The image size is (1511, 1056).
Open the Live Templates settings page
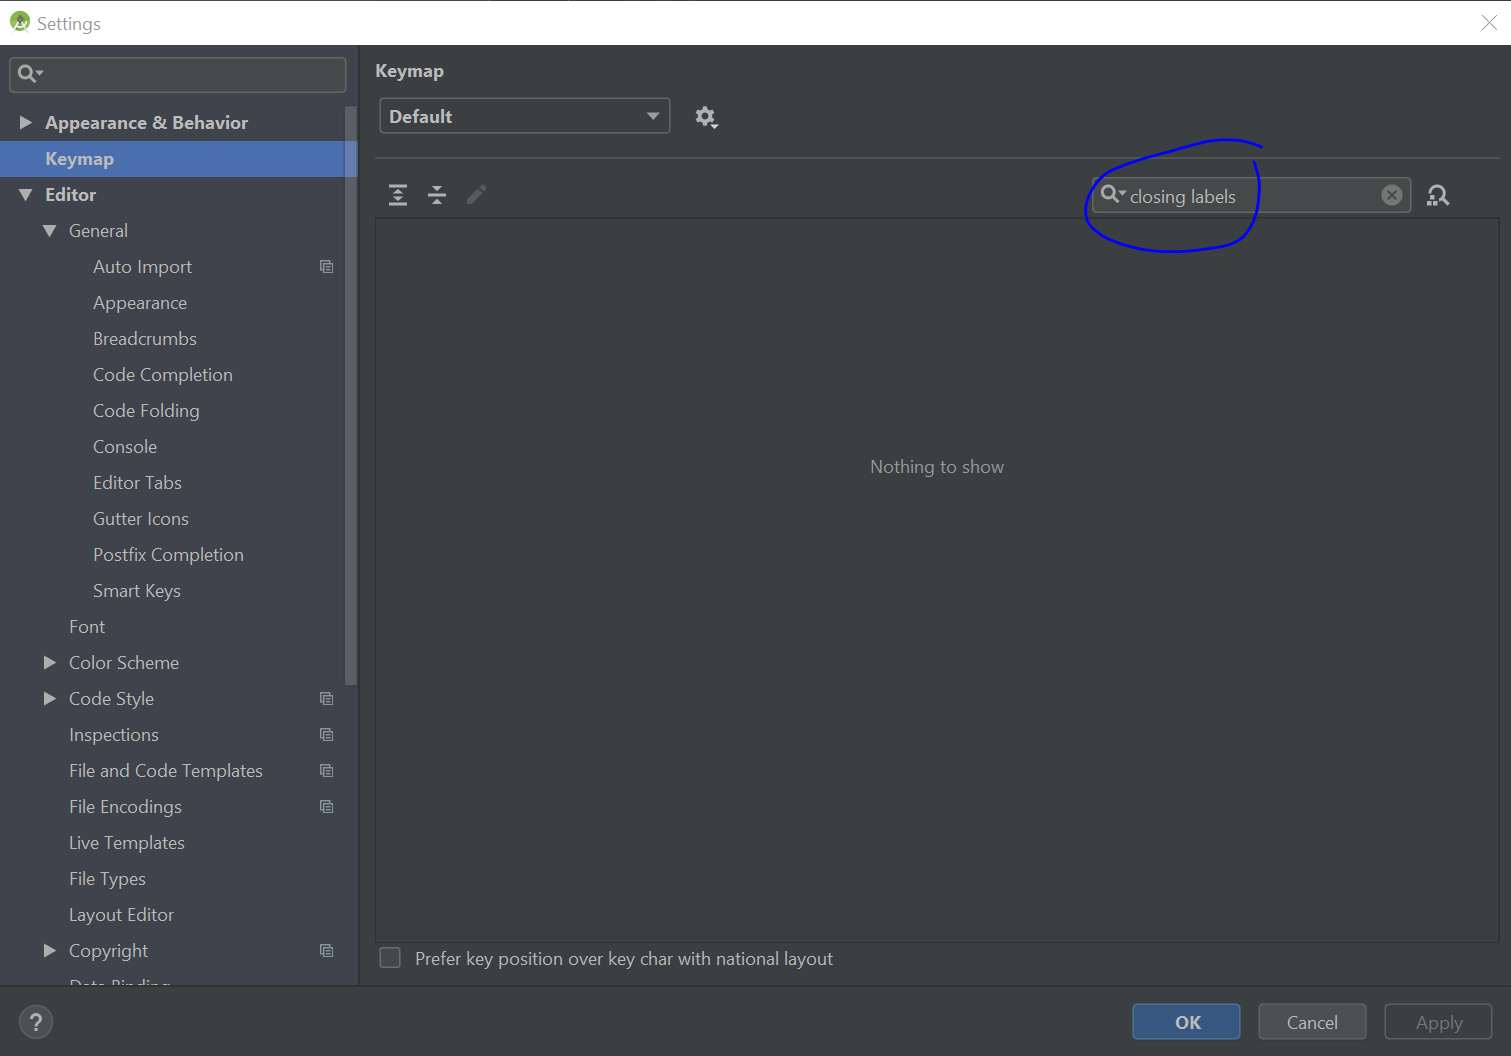pyautogui.click(x=126, y=842)
